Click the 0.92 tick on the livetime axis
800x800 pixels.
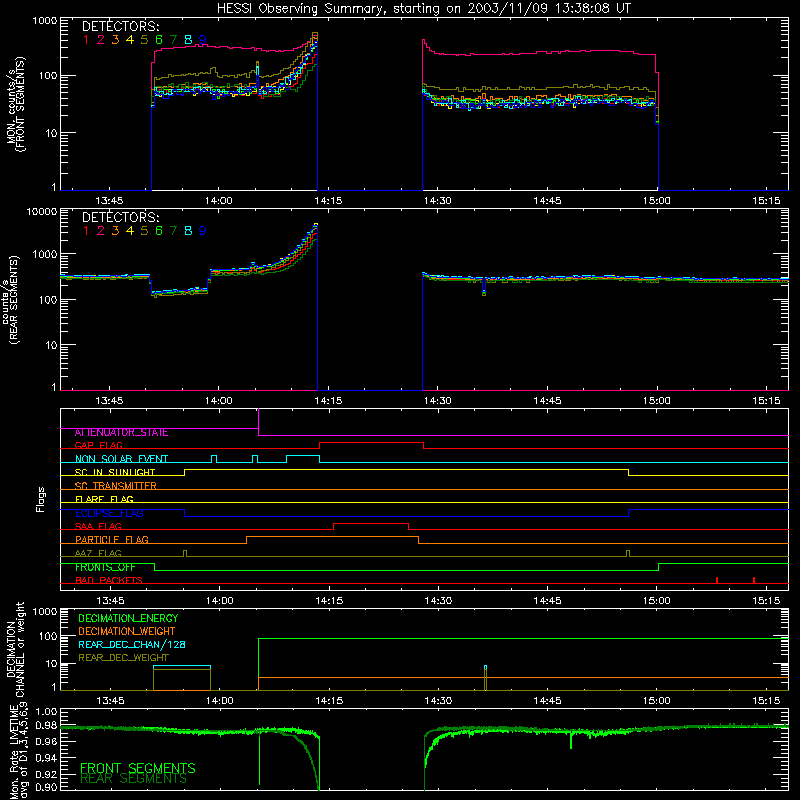point(46,775)
